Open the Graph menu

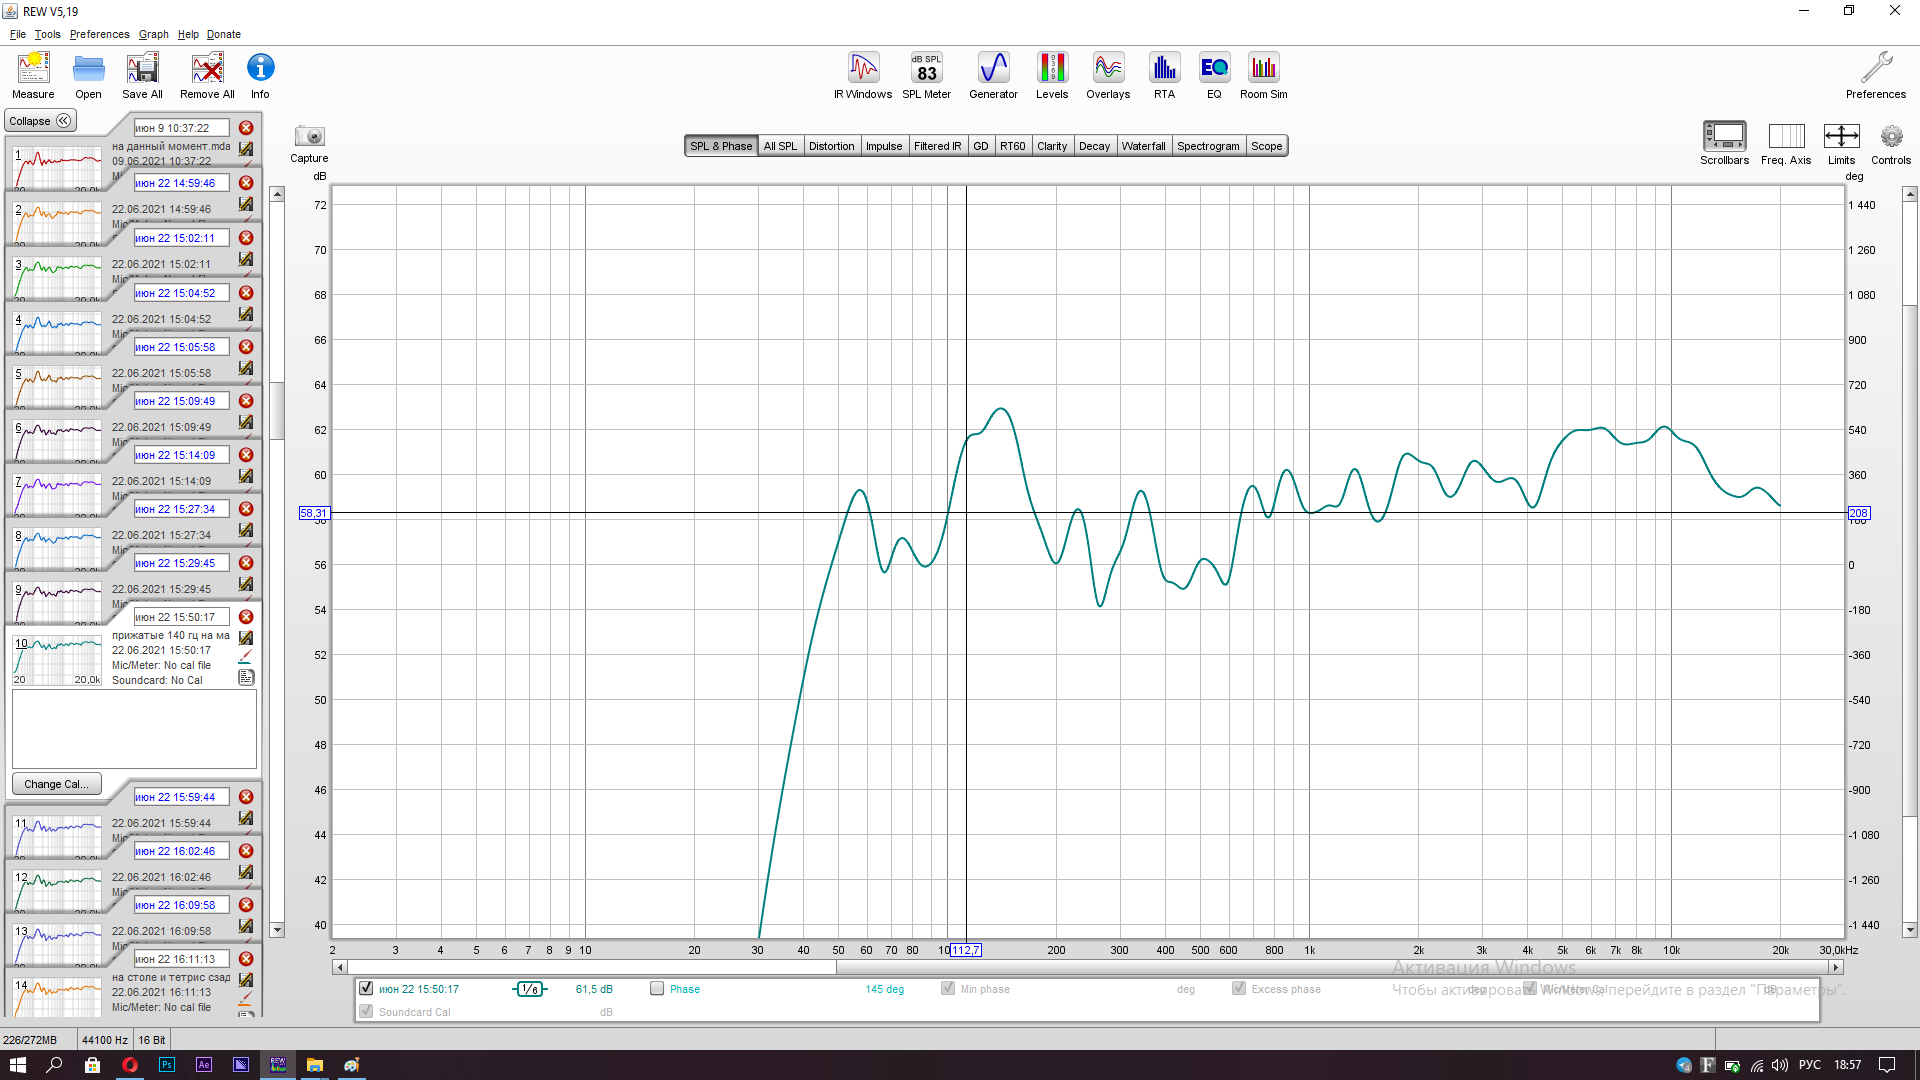153,34
